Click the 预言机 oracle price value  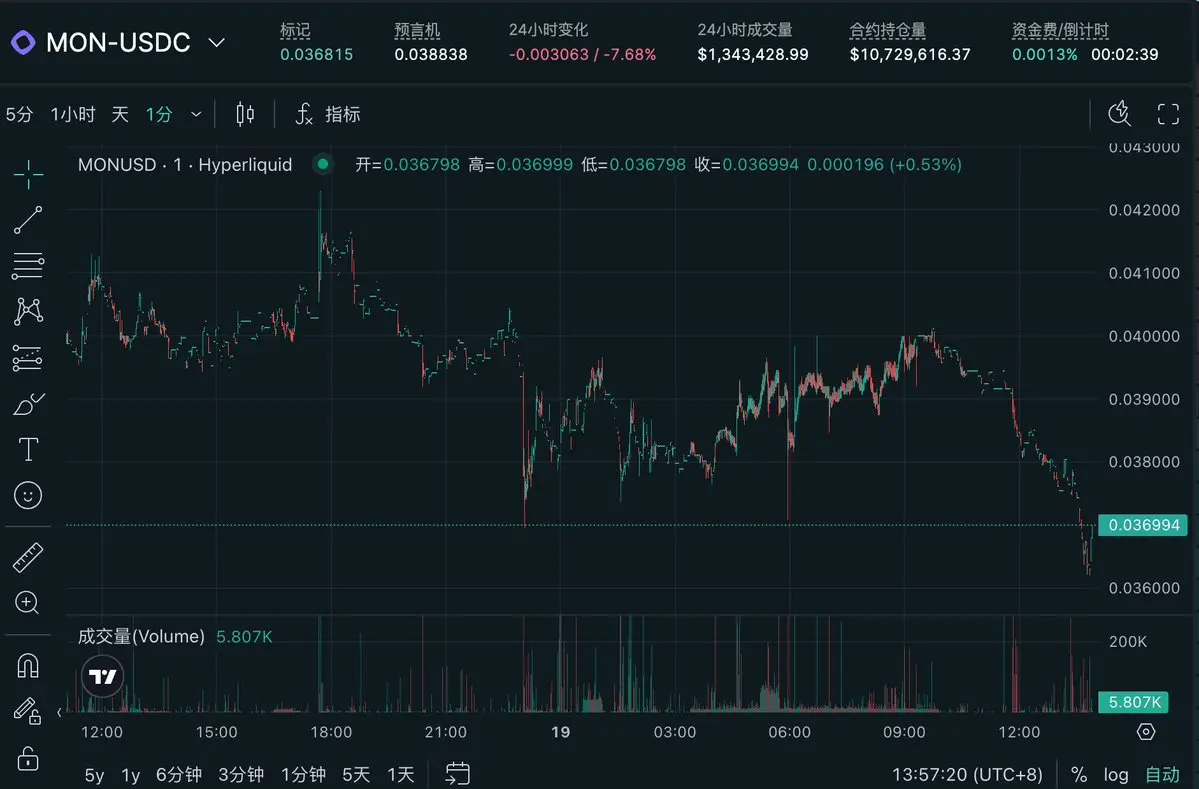(431, 54)
